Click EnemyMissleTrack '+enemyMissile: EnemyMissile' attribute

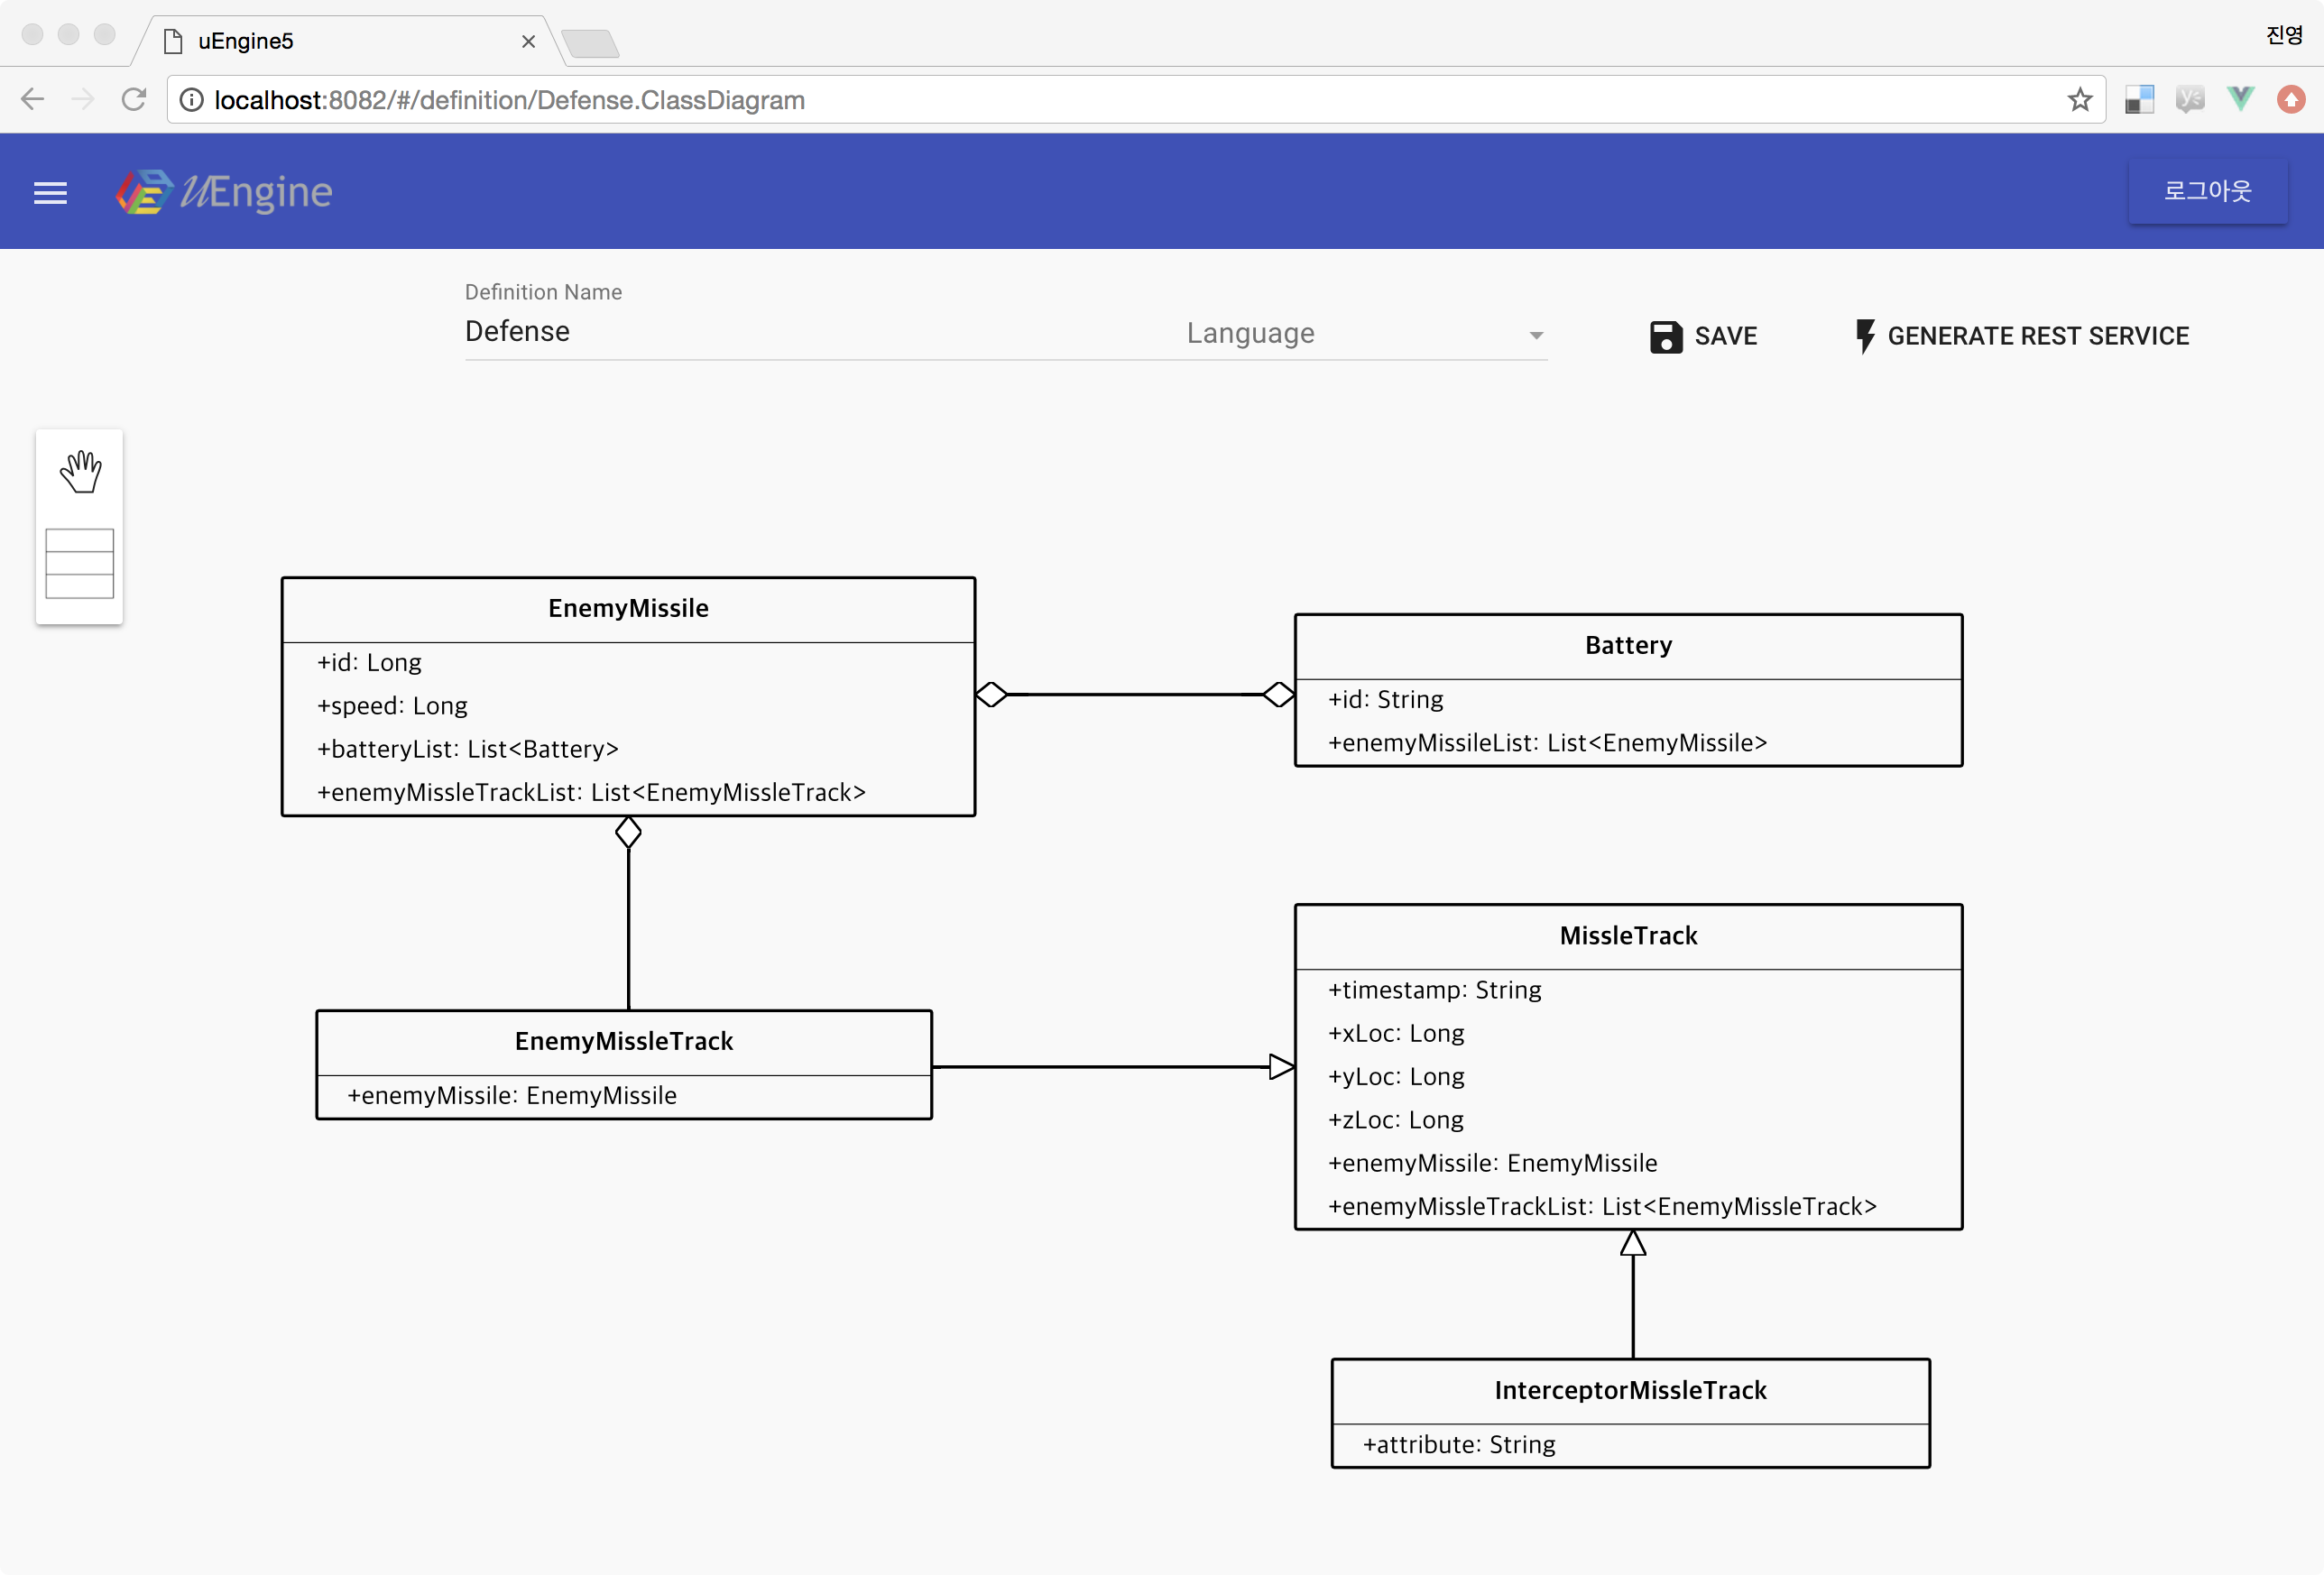pyautogui.click(x=512, y=1095)
